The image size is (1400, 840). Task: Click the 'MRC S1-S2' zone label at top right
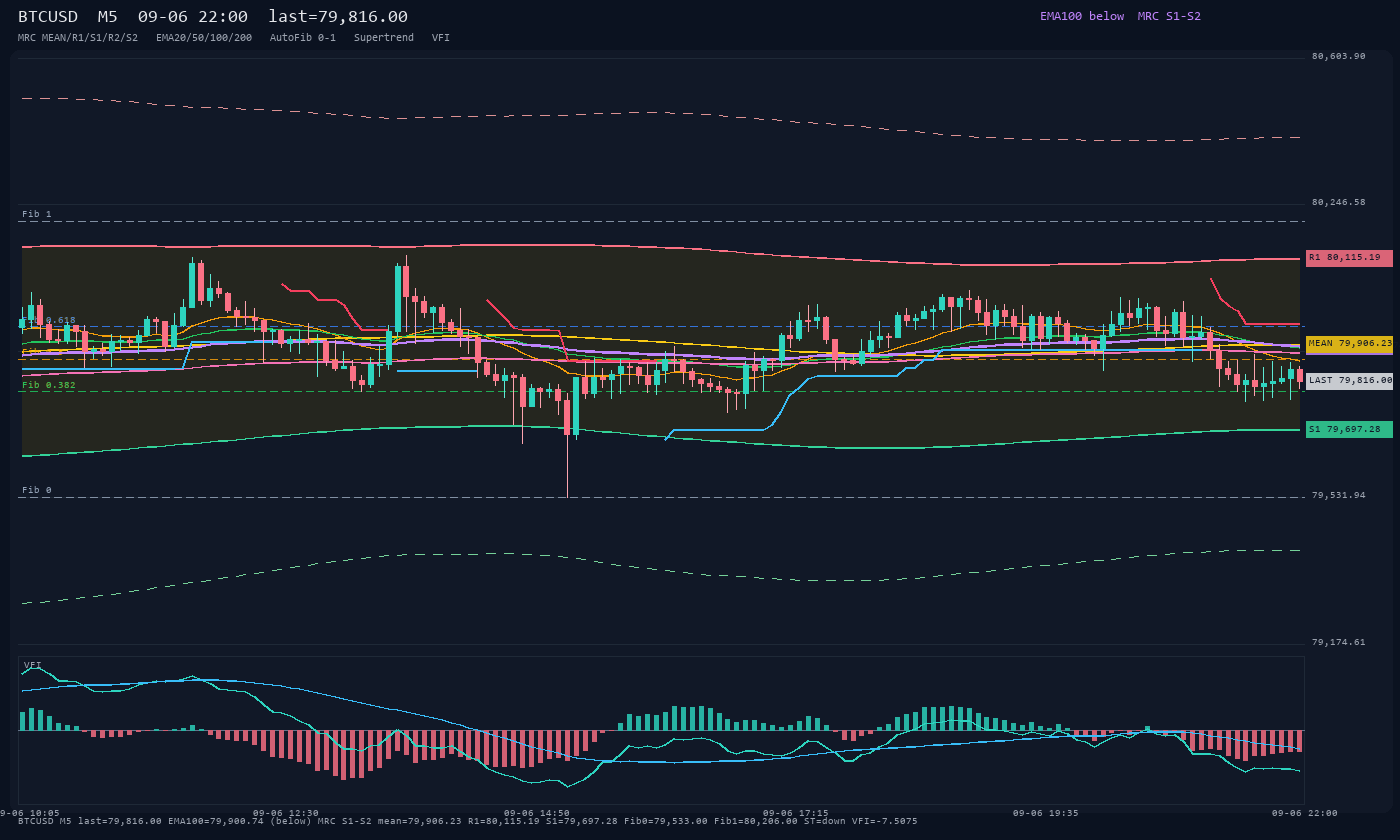click(x=1169, y=16)
